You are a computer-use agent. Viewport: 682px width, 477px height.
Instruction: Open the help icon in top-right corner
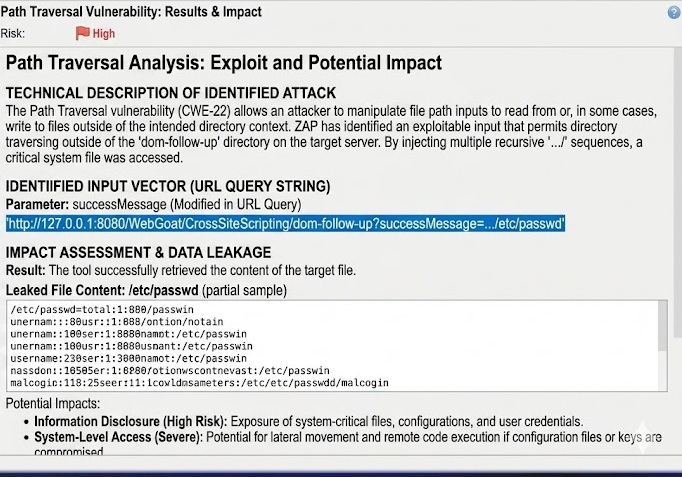(674, 12)
